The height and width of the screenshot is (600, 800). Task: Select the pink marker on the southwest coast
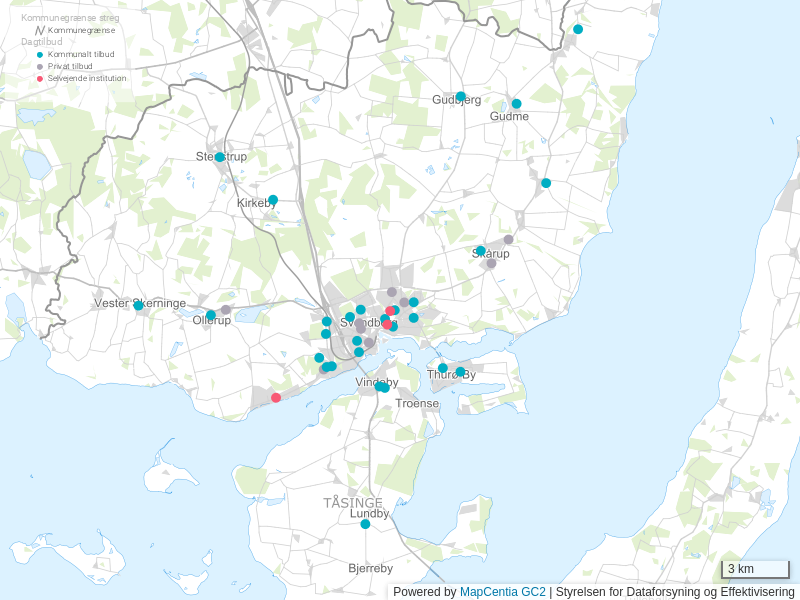tap(276, 398)
